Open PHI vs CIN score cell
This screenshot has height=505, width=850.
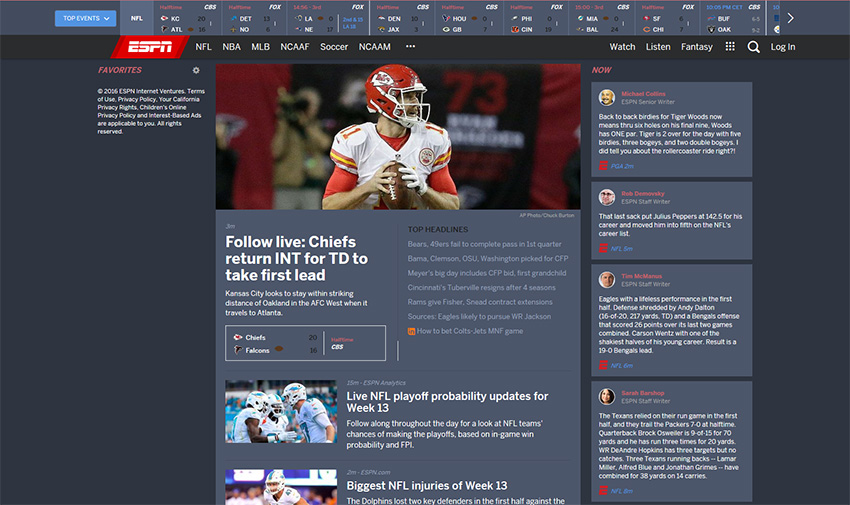coord(536,18)
